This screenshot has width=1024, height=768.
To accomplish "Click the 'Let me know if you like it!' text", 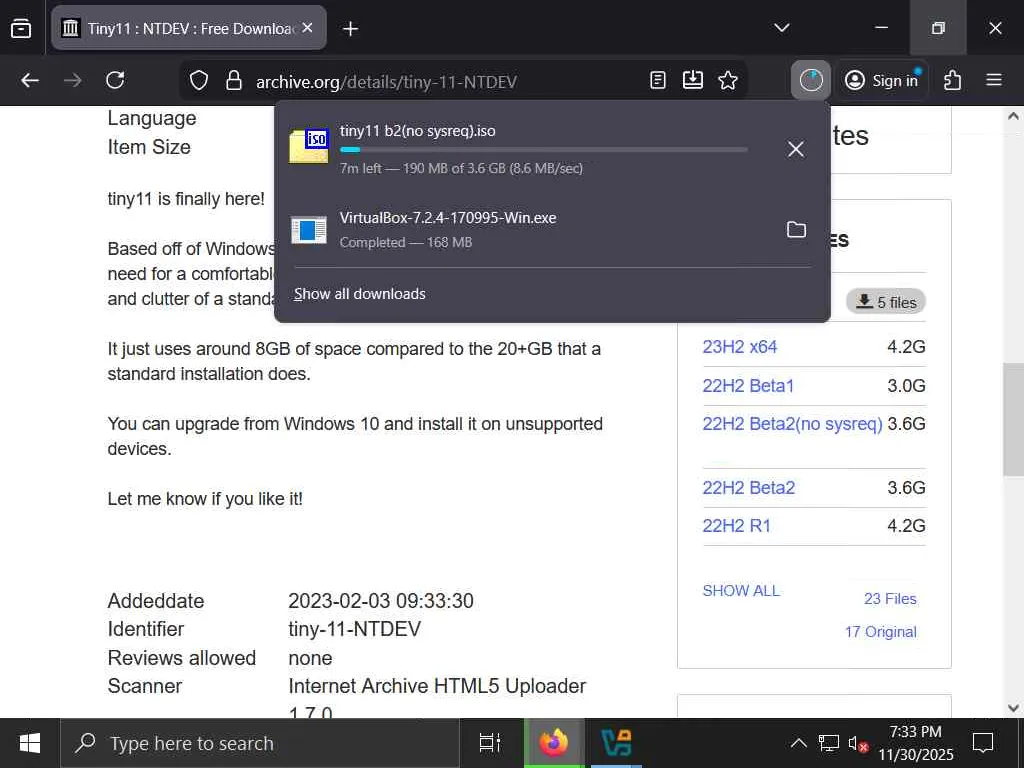I will click(x=205, y=499).
